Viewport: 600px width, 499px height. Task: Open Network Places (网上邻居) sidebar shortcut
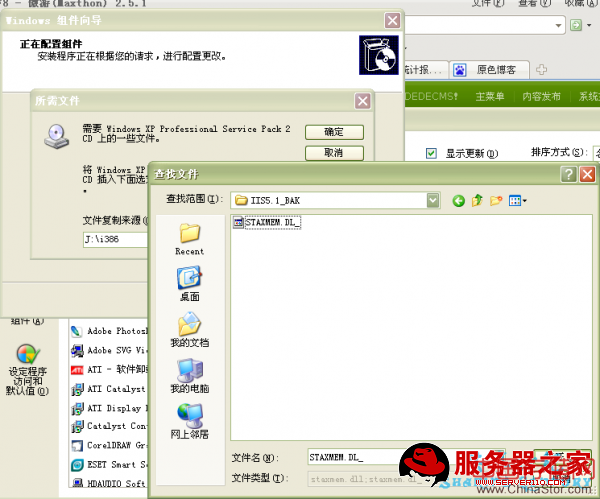tap(189, 421)
